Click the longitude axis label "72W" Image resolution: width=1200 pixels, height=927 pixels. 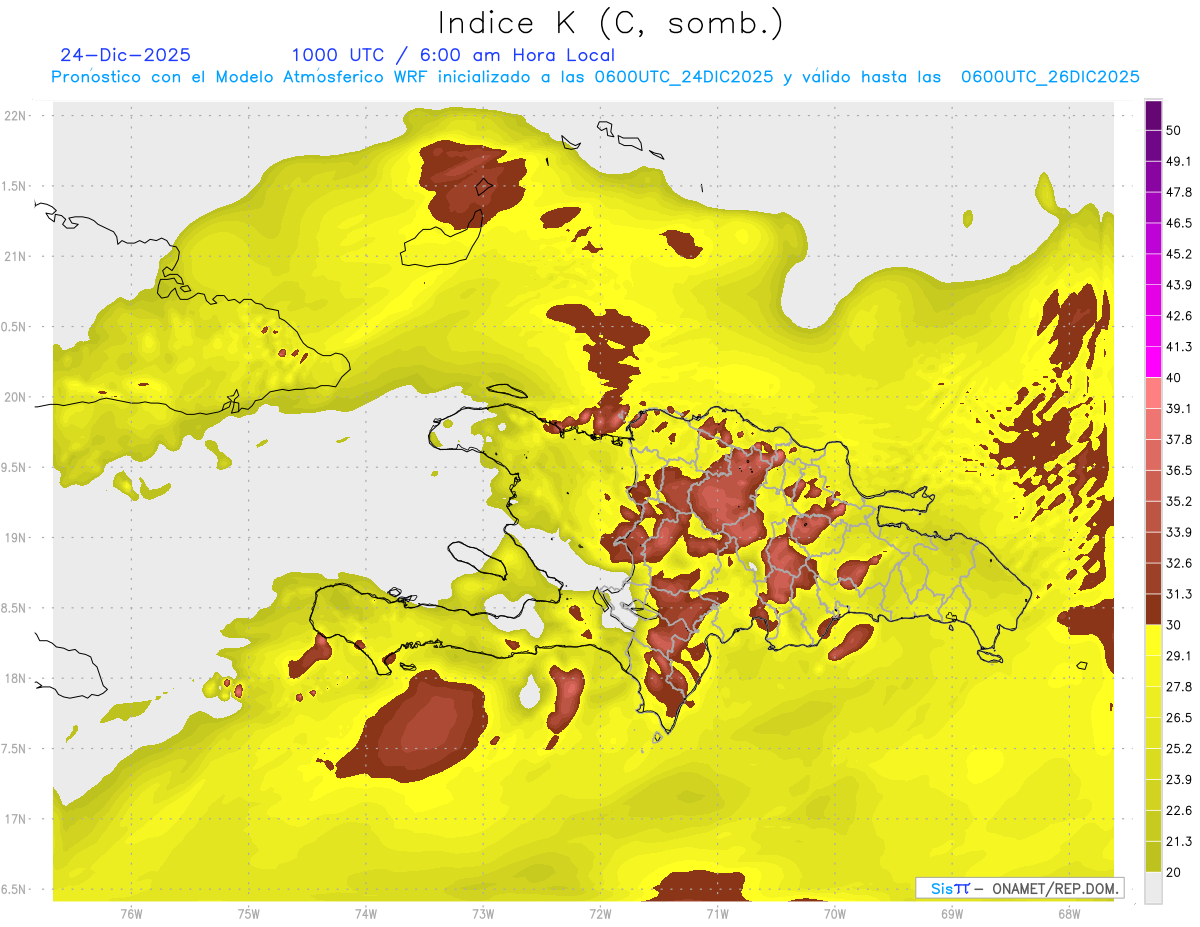(600, 914)
